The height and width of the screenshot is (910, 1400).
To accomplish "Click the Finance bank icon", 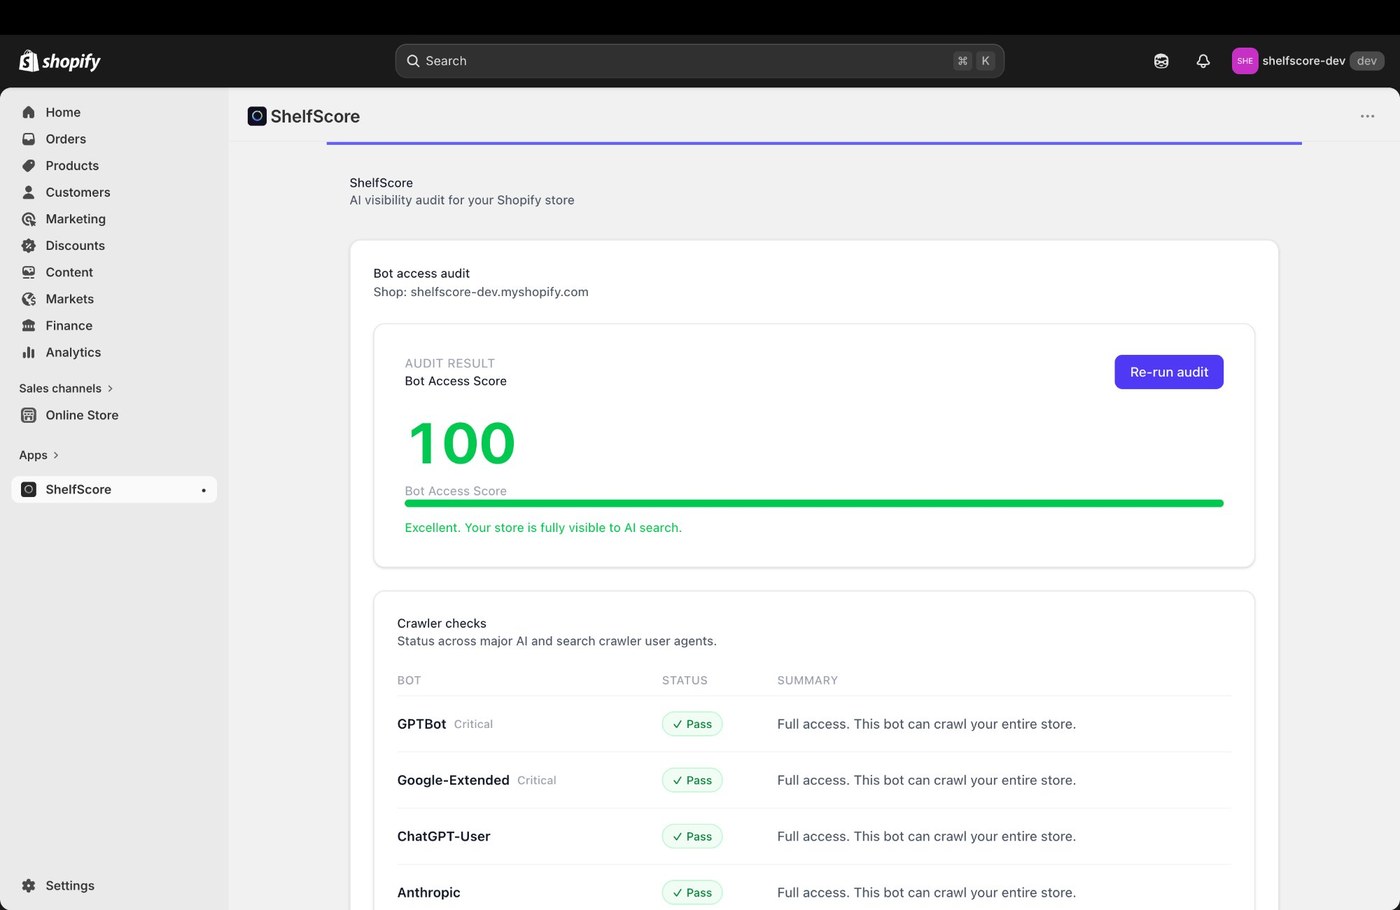I will click(29, 326).
